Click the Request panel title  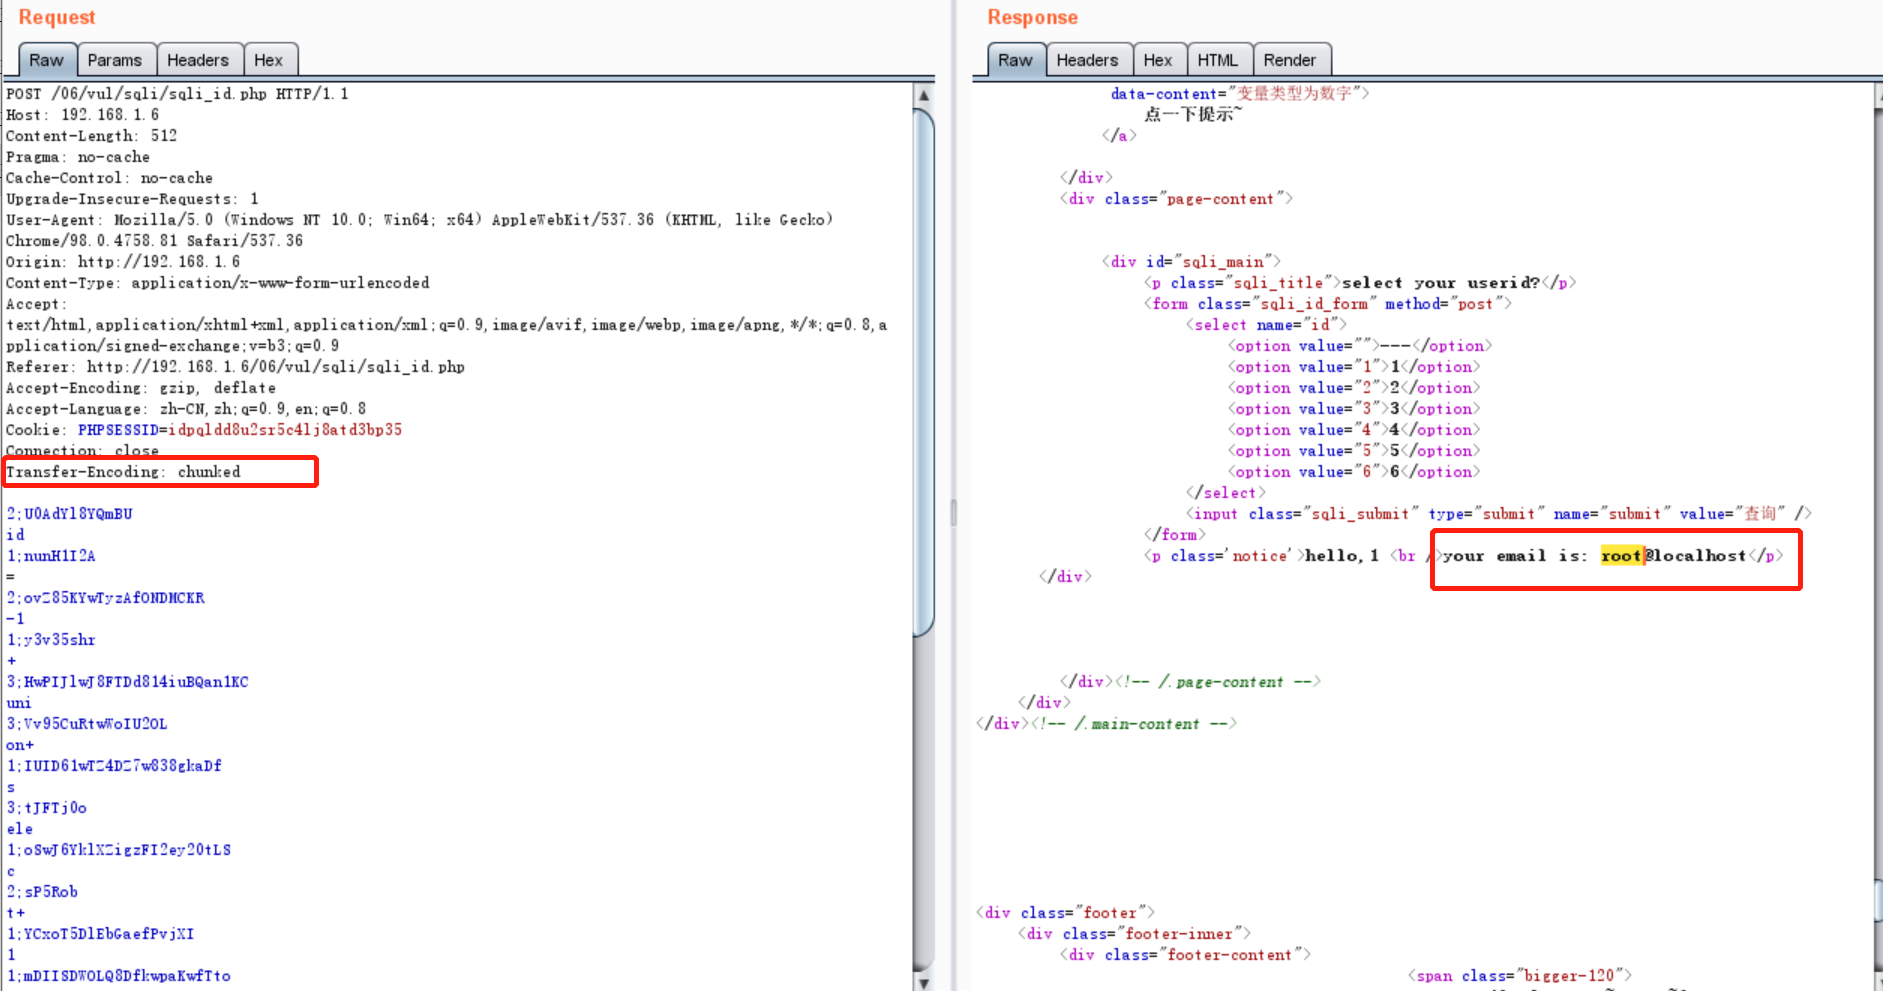tap(57, 17)
